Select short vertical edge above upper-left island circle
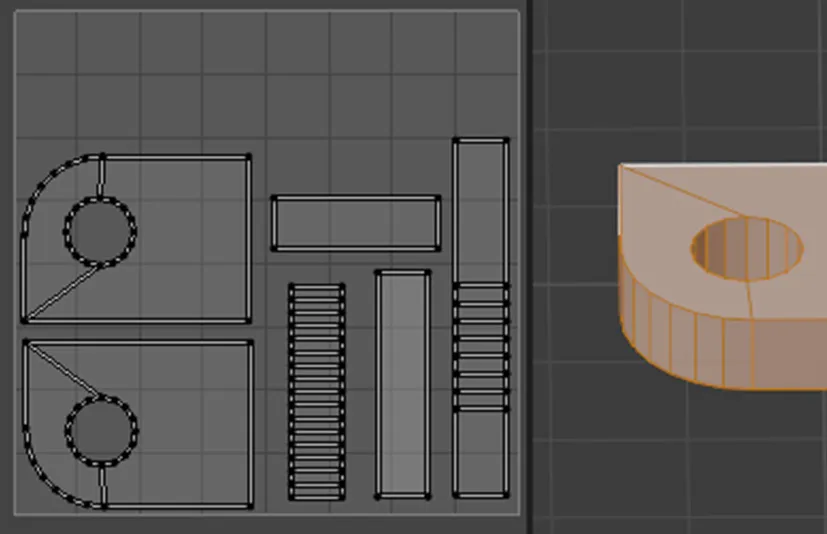827x534 pixels. click(101, 176)
